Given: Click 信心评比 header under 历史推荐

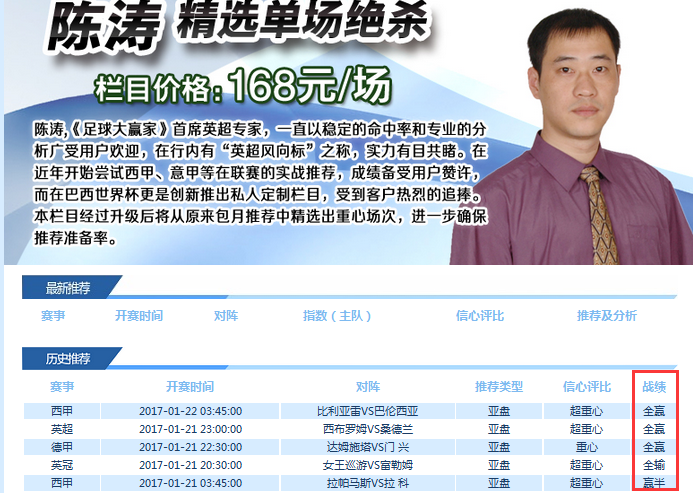Looking at the screenshot, I should [586, 387].
